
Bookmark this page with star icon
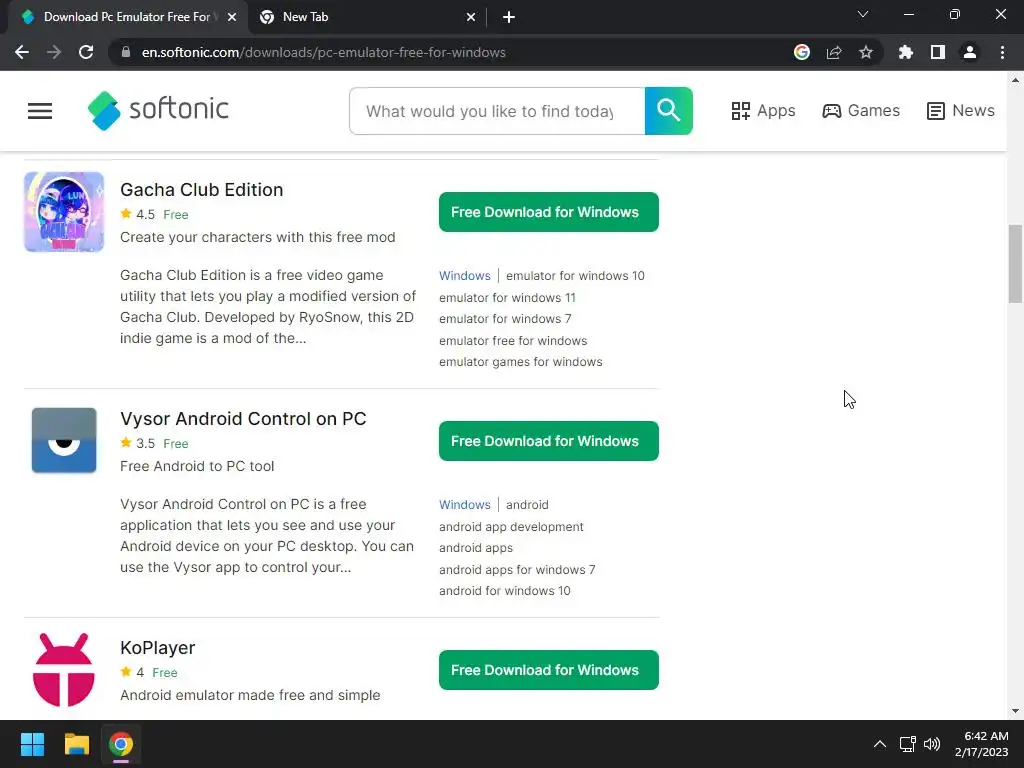[x=866, y=52]
